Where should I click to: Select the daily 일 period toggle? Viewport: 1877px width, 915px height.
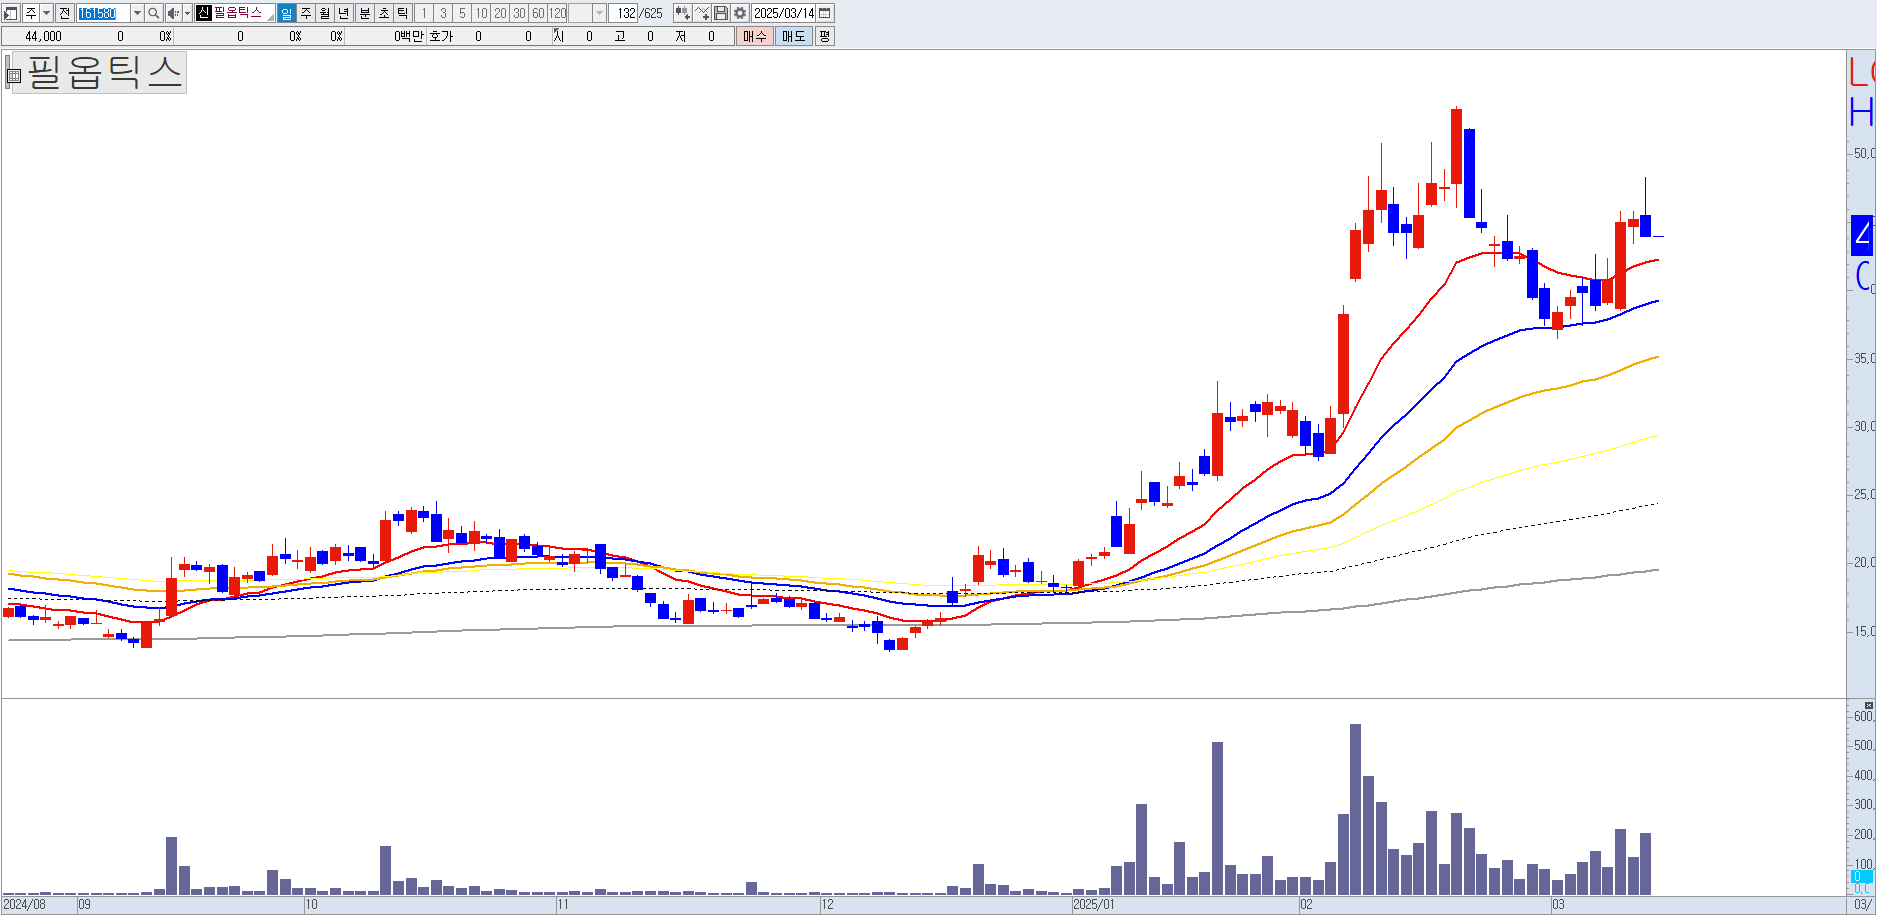pos(287,13)
